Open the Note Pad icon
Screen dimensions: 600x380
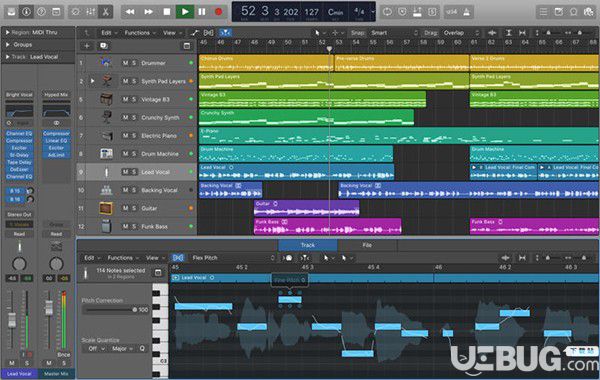[x=558, y=12]
